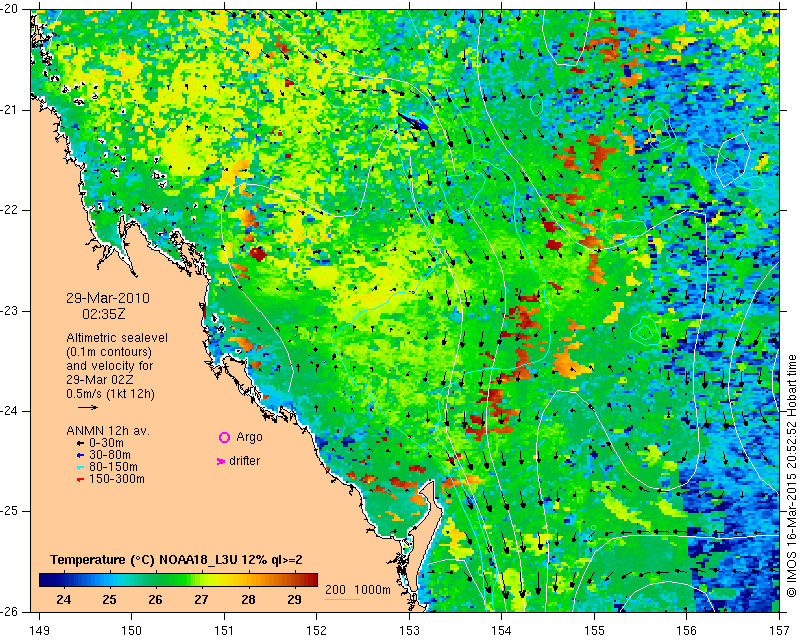Click the temperature color bar at 29
Image resolution: width=800 pixels, height=640 pixels.
tap(294, 580)
